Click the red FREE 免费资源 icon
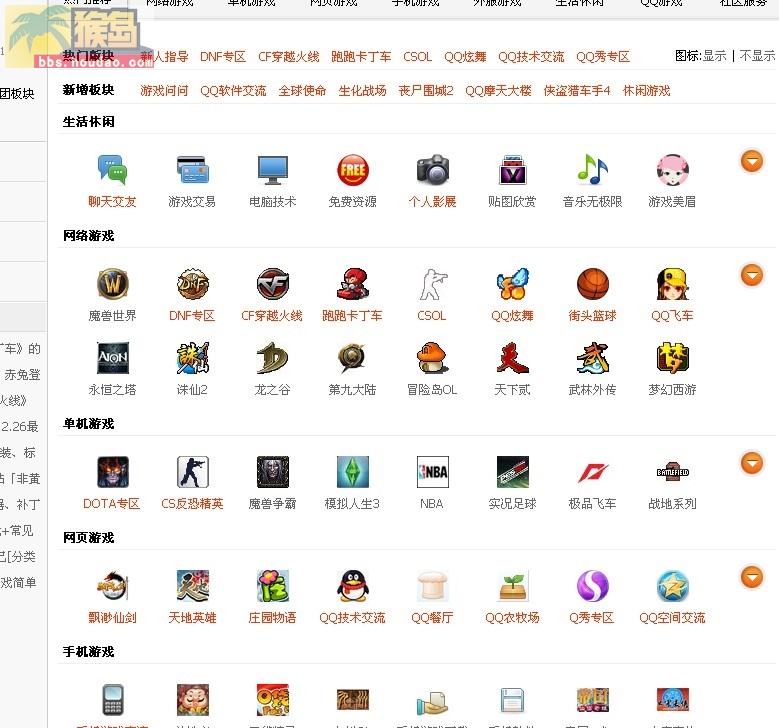Screen dimensions: 779x728 (x=353, y=169)
